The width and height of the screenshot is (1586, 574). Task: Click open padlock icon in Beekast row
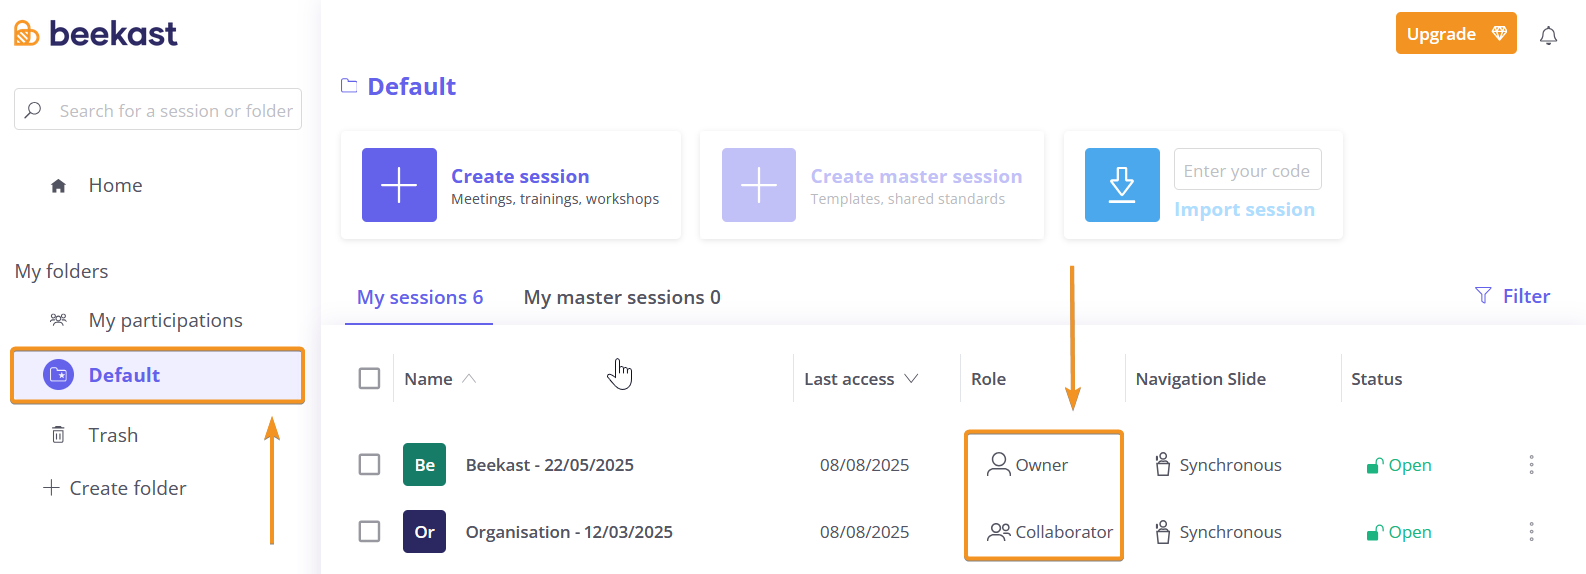[1375, 465]
